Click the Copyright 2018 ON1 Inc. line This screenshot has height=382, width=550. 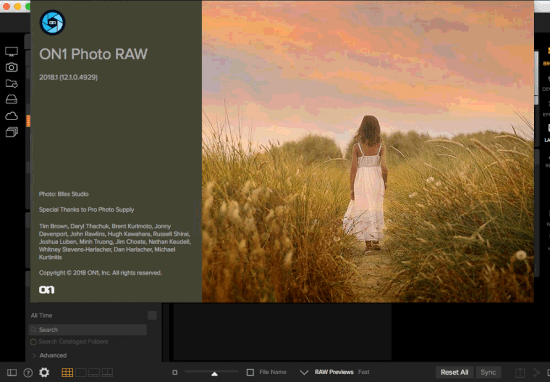point(100,273)
